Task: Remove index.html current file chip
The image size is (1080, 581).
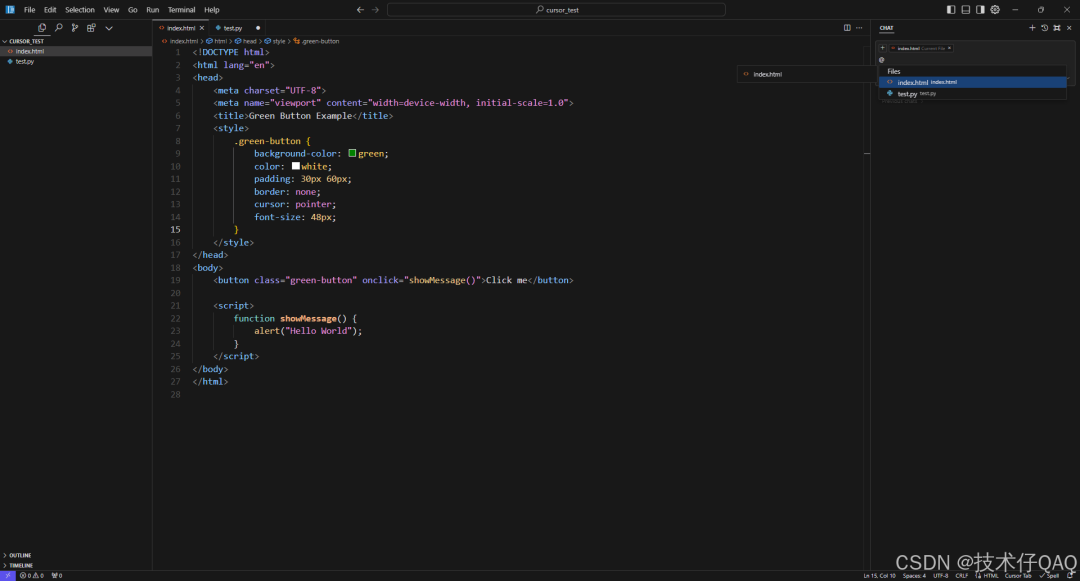Action: (x=949, y=48)
